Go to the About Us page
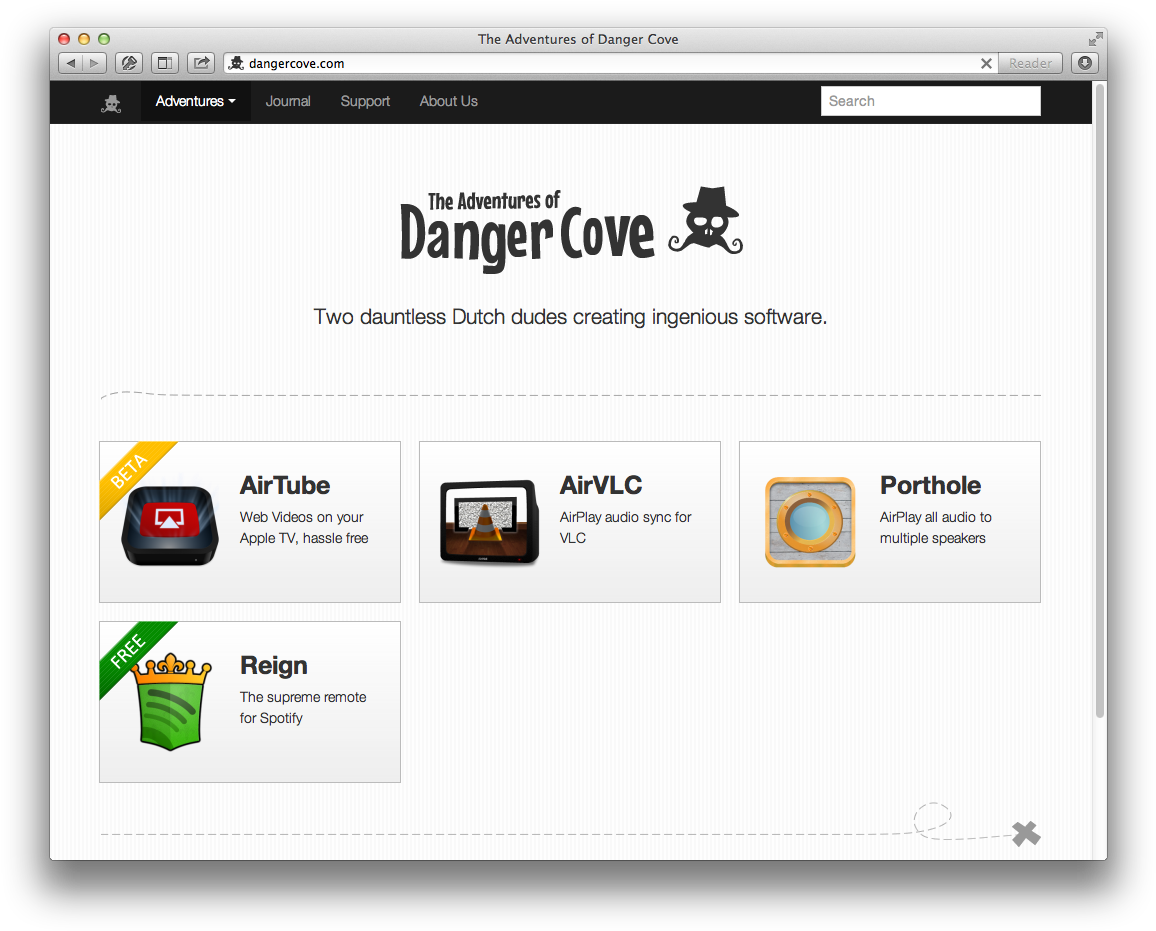 tap(448, 101)
